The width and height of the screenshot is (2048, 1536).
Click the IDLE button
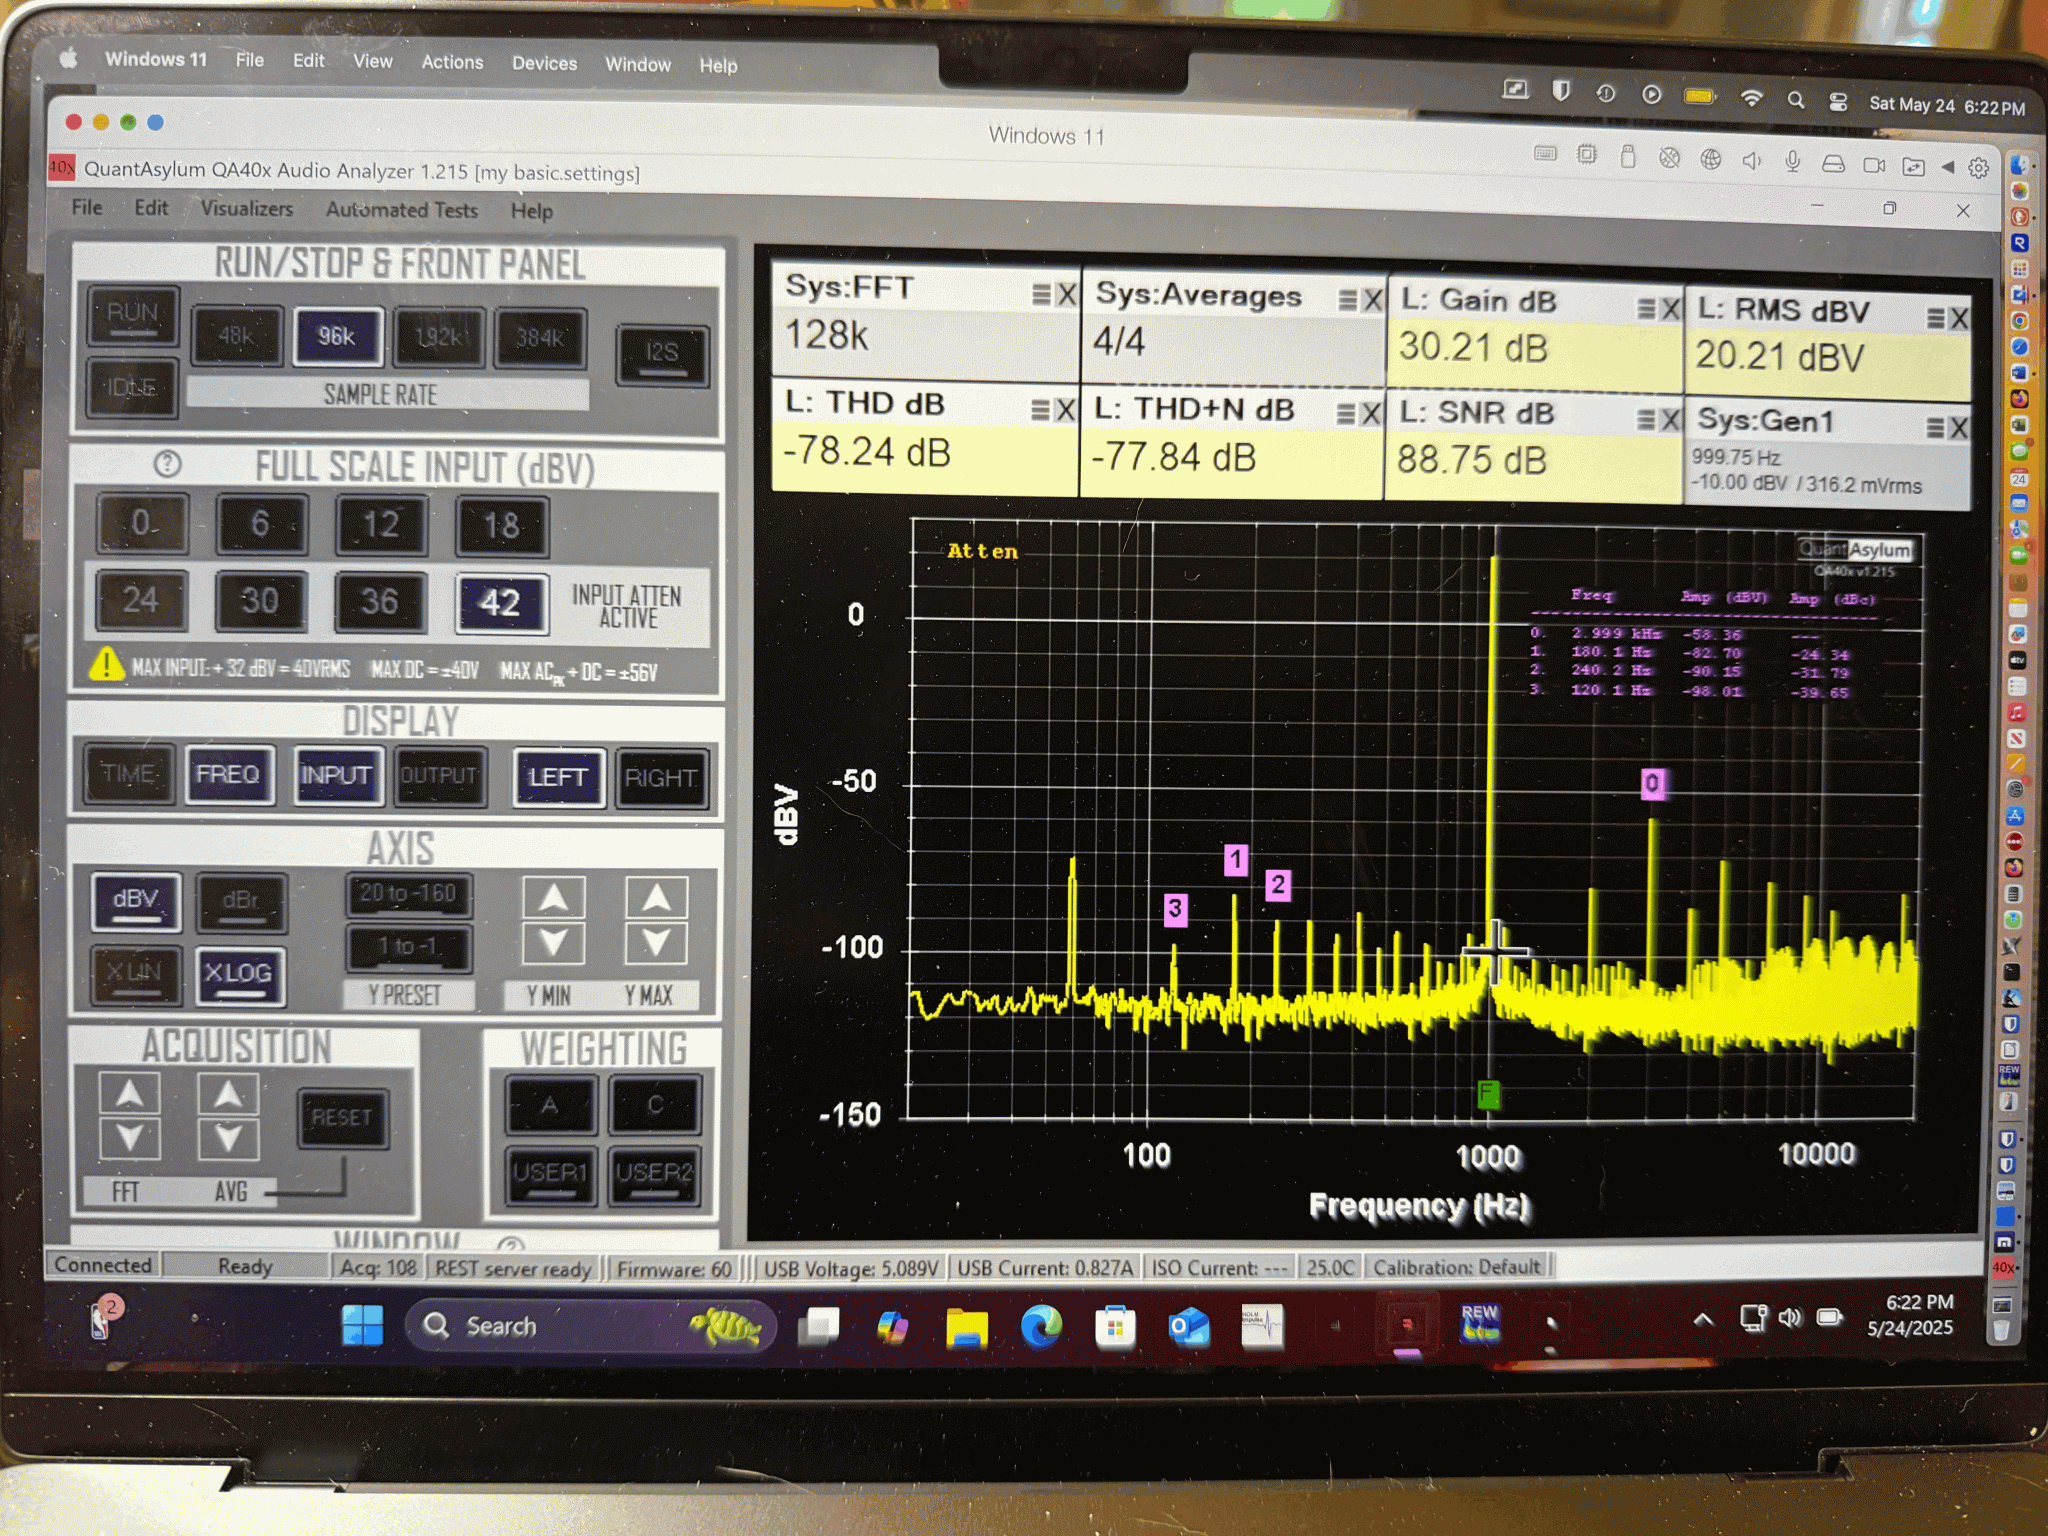(x=133, y=387)
